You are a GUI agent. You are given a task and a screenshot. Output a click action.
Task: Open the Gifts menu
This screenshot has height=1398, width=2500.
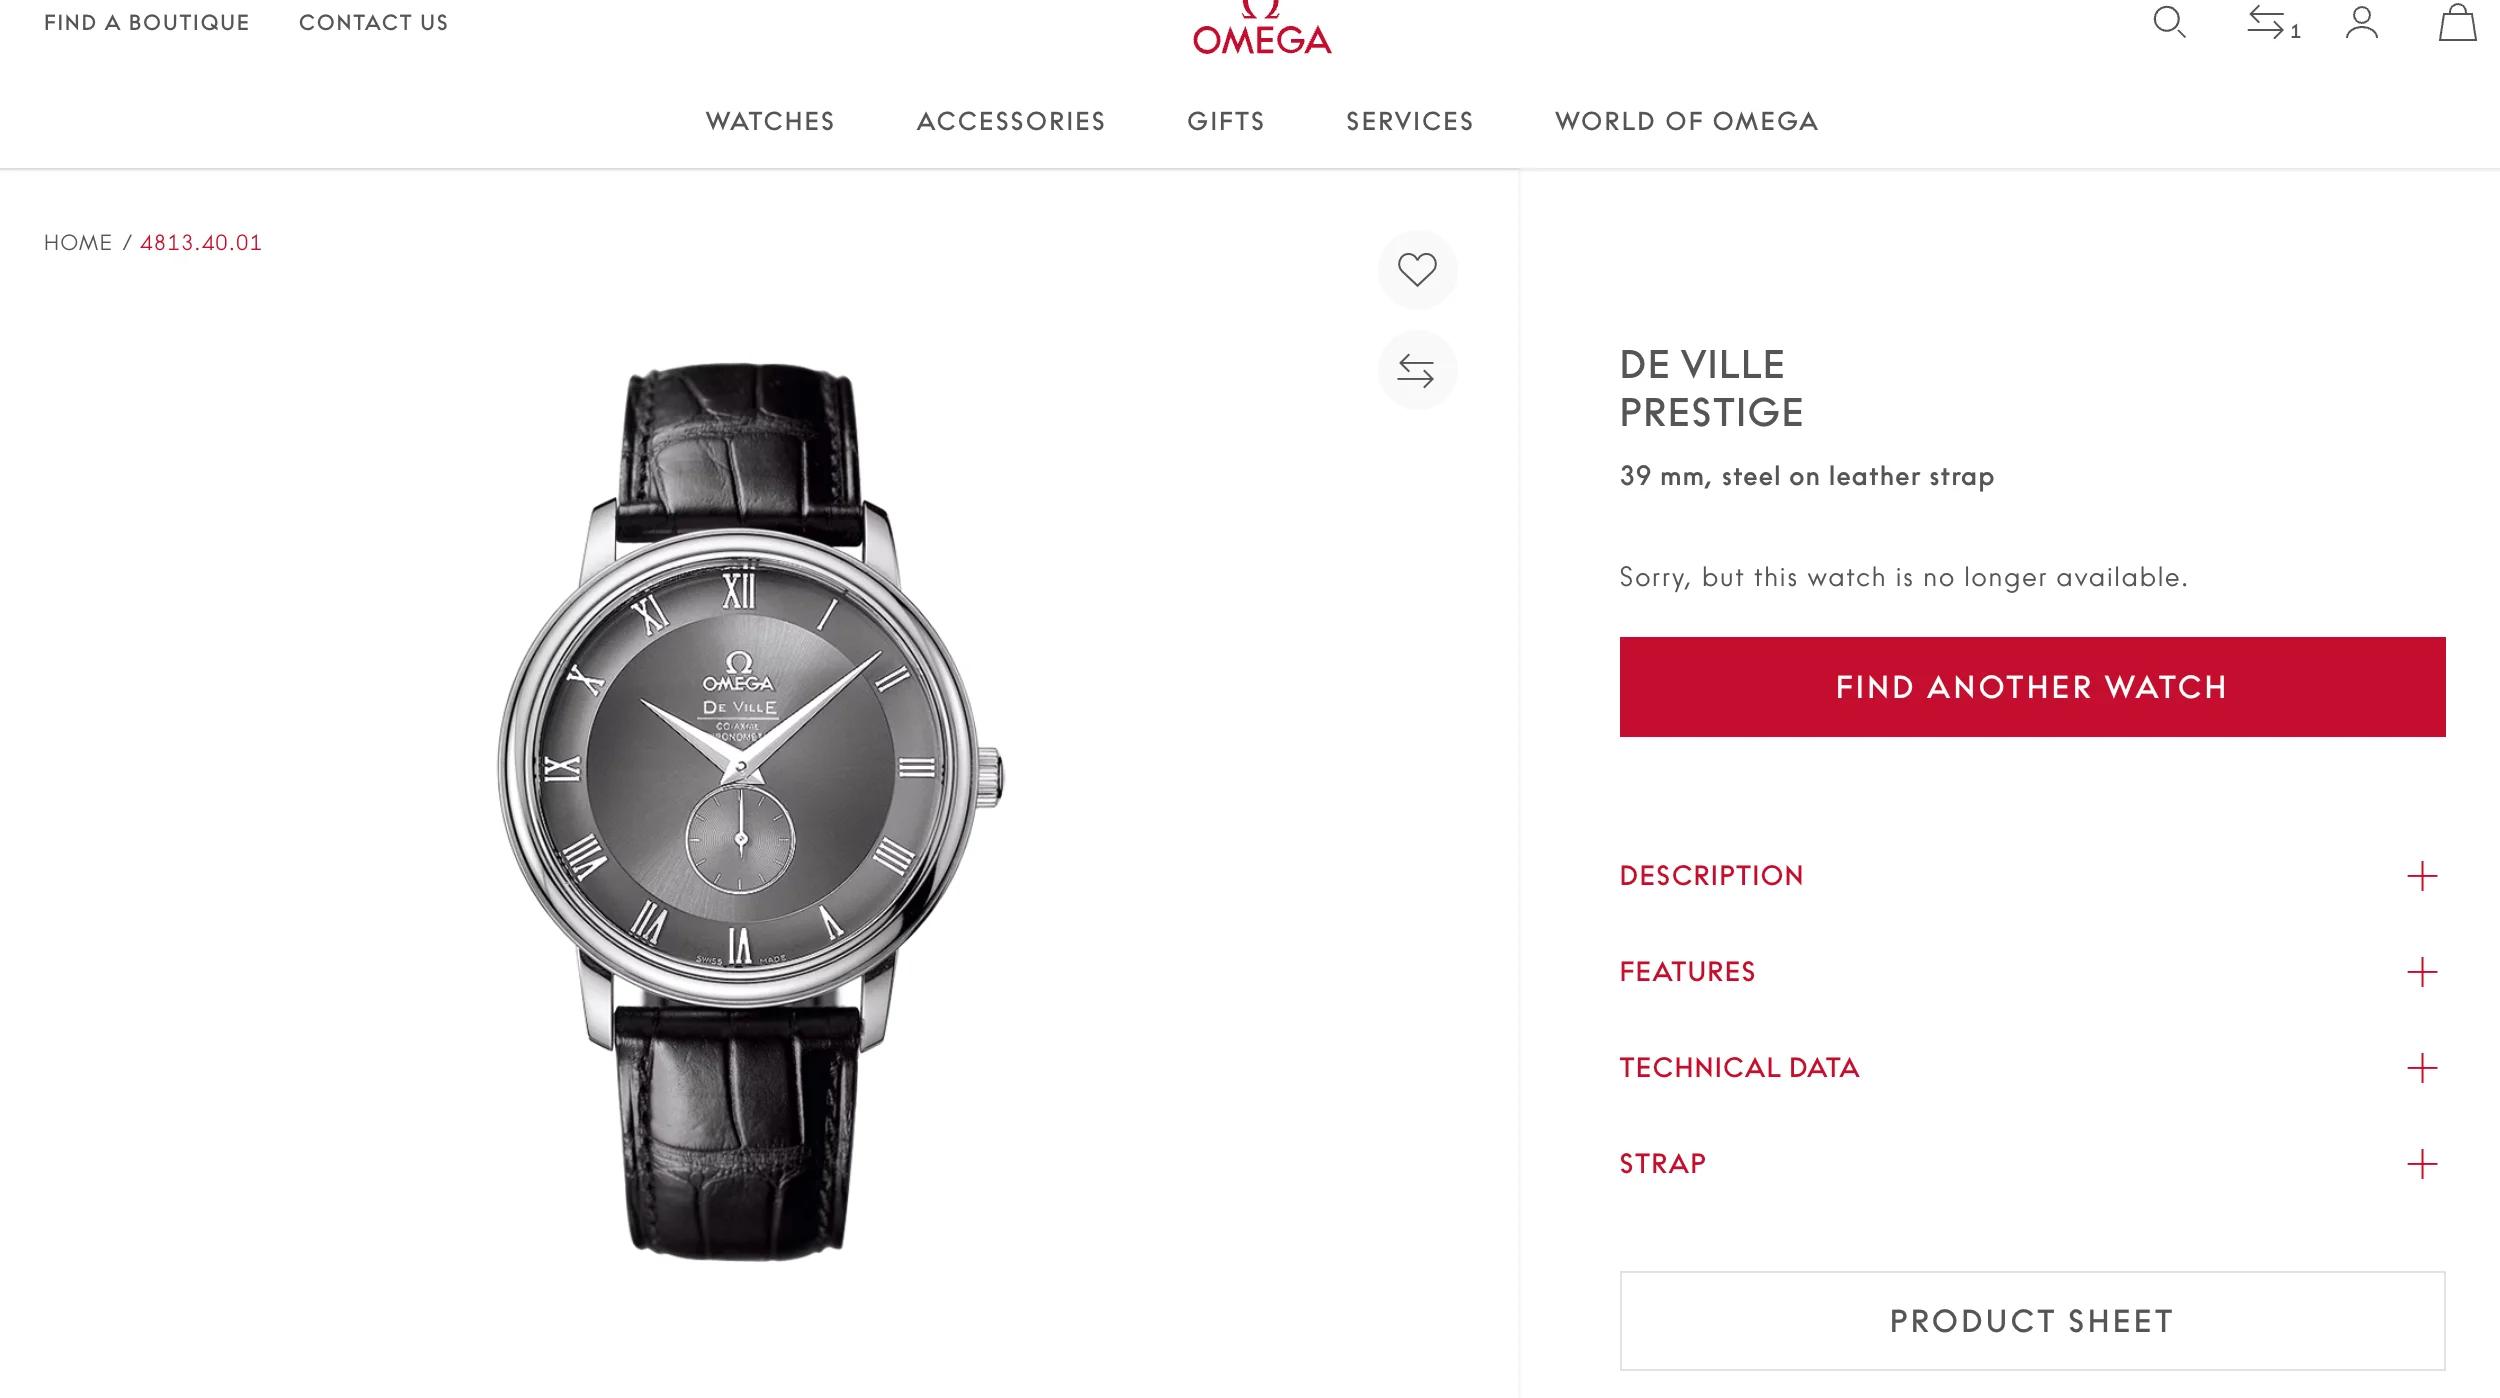point(1226,121)
